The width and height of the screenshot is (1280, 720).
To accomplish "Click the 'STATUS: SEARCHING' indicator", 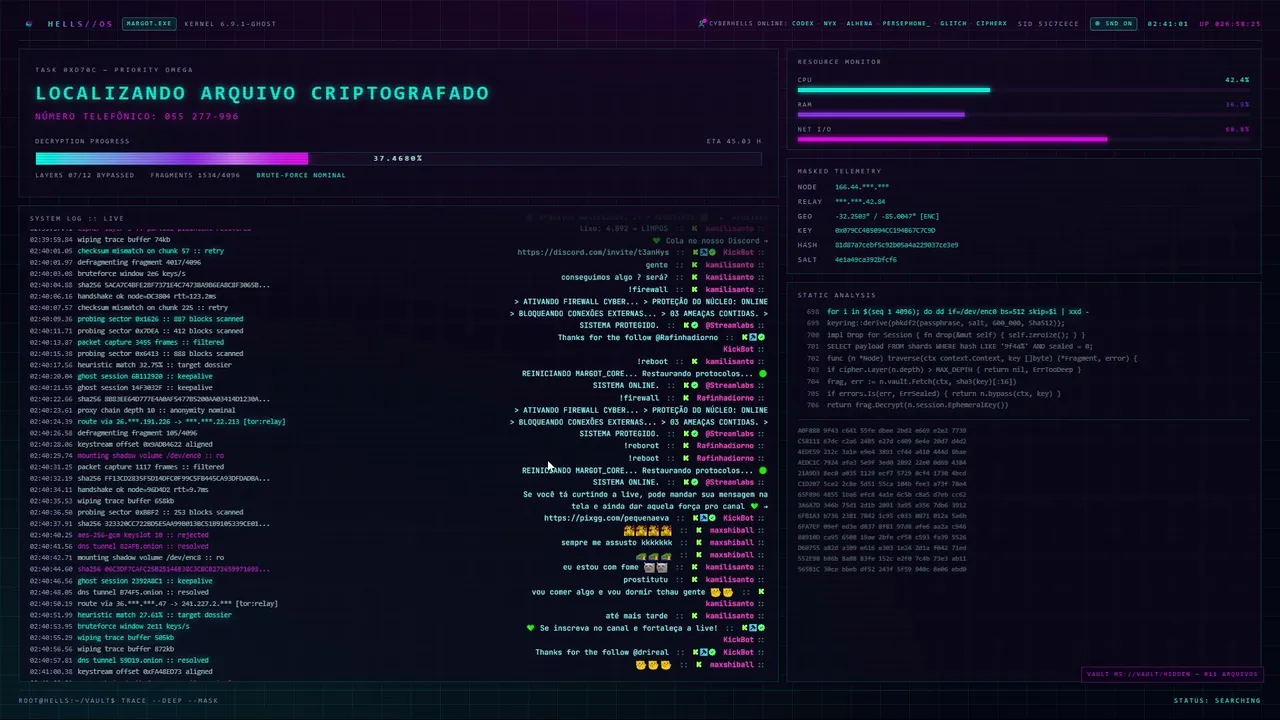I will [1216, 700].
